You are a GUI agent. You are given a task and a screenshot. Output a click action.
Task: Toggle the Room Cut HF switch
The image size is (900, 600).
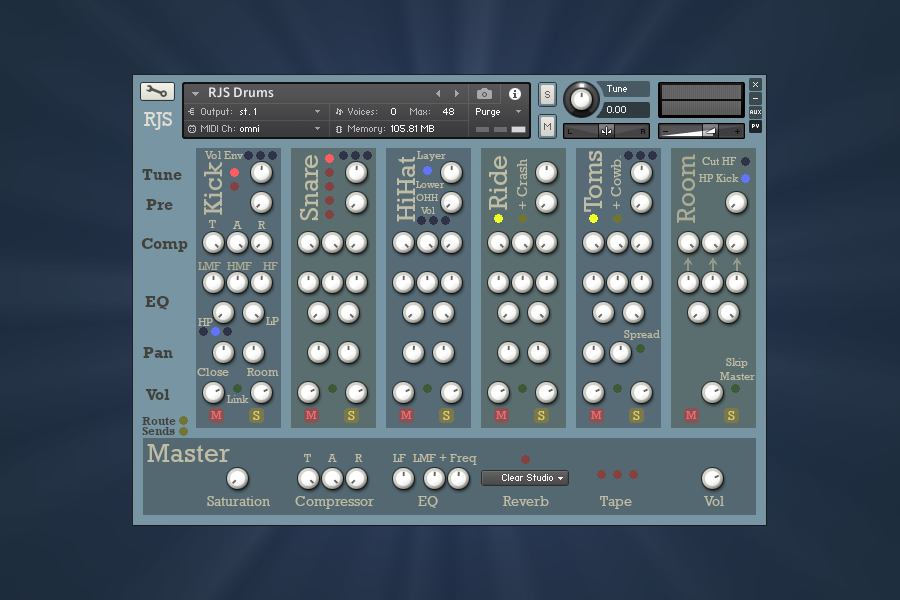click(745, 161)
